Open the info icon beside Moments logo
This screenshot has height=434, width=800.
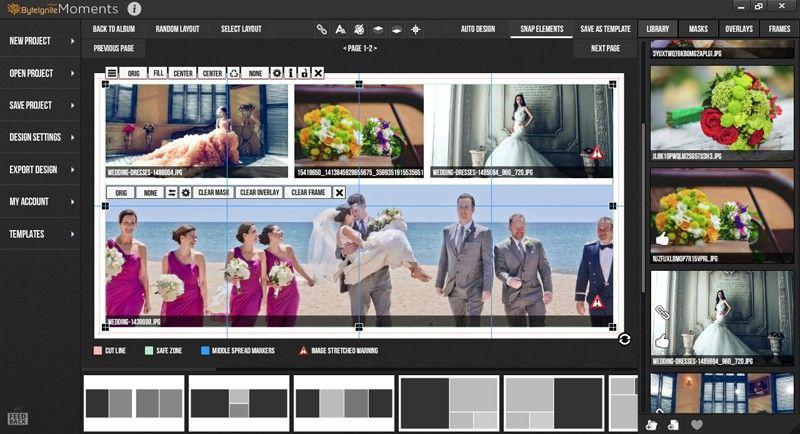[134, 9]
